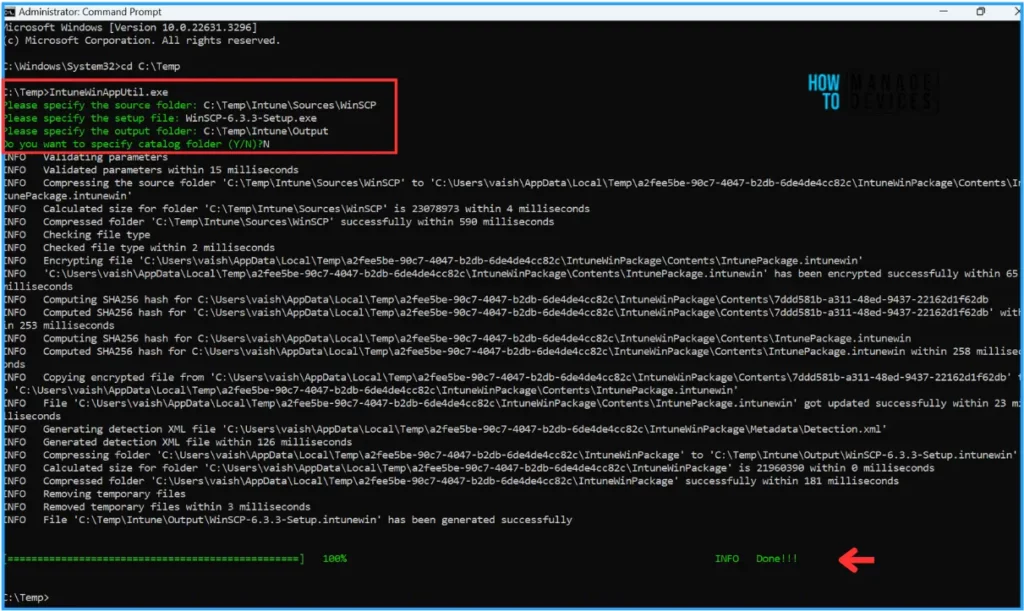This screenshot has width=1024, height=611.
Task: Click the green progress bar
Action: point(154,559)
